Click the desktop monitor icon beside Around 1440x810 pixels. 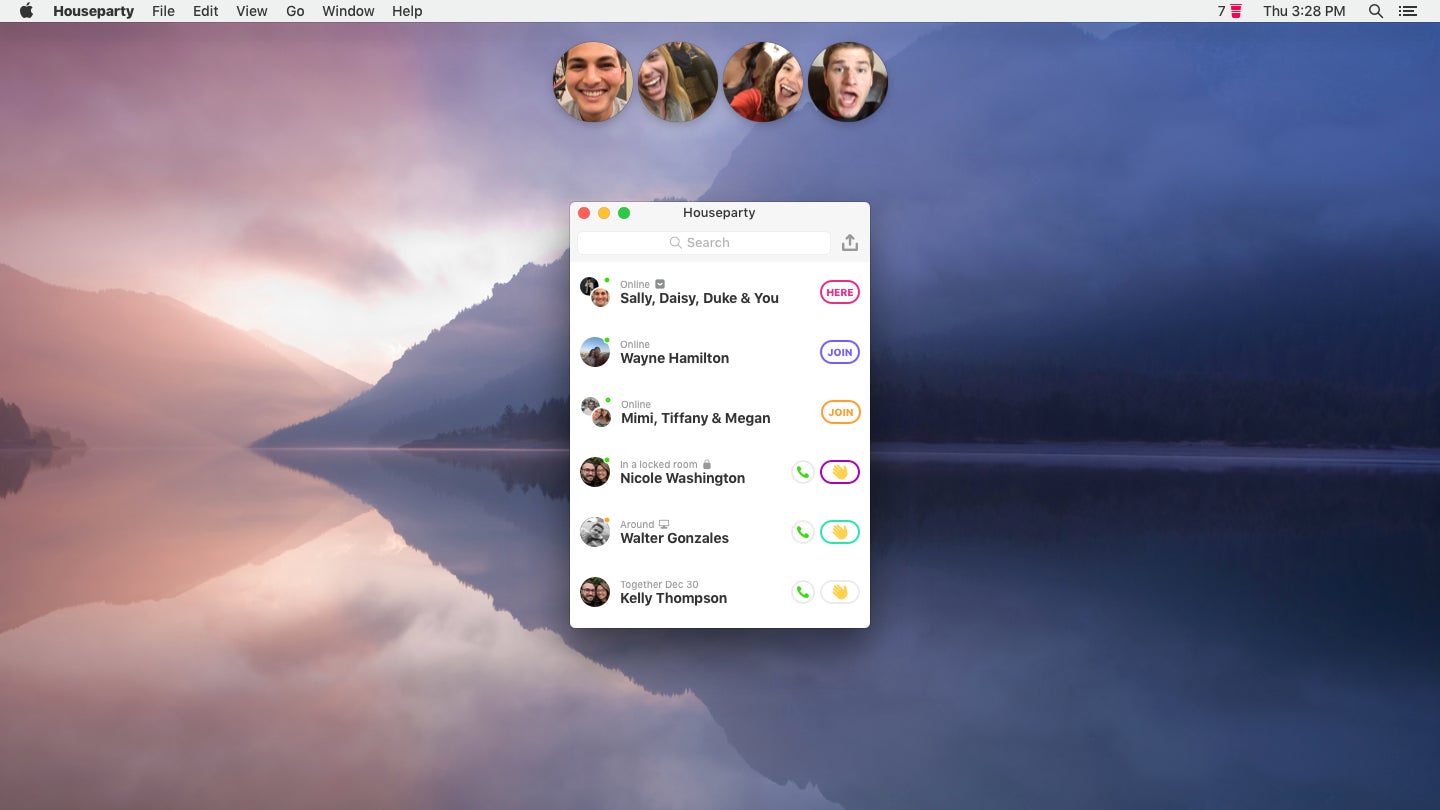pyautogui.click(x=664, y=524)
